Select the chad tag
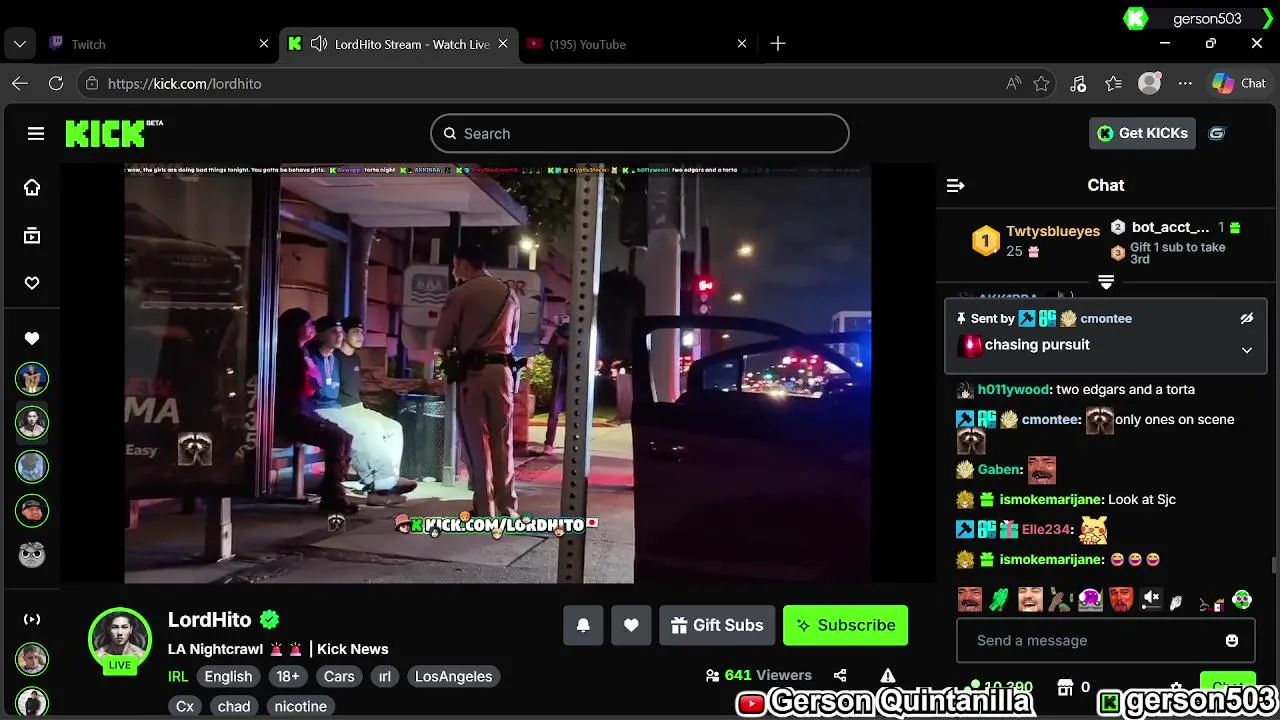Image resolution: width=1280 pixels, height=720 pixels. point(234,706)
